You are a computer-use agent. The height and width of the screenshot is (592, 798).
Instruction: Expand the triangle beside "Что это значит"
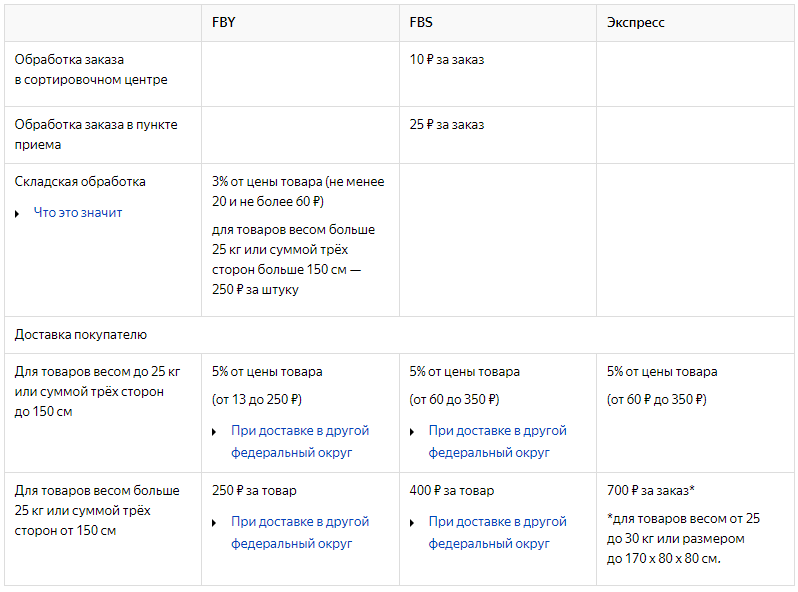point(17,214)
